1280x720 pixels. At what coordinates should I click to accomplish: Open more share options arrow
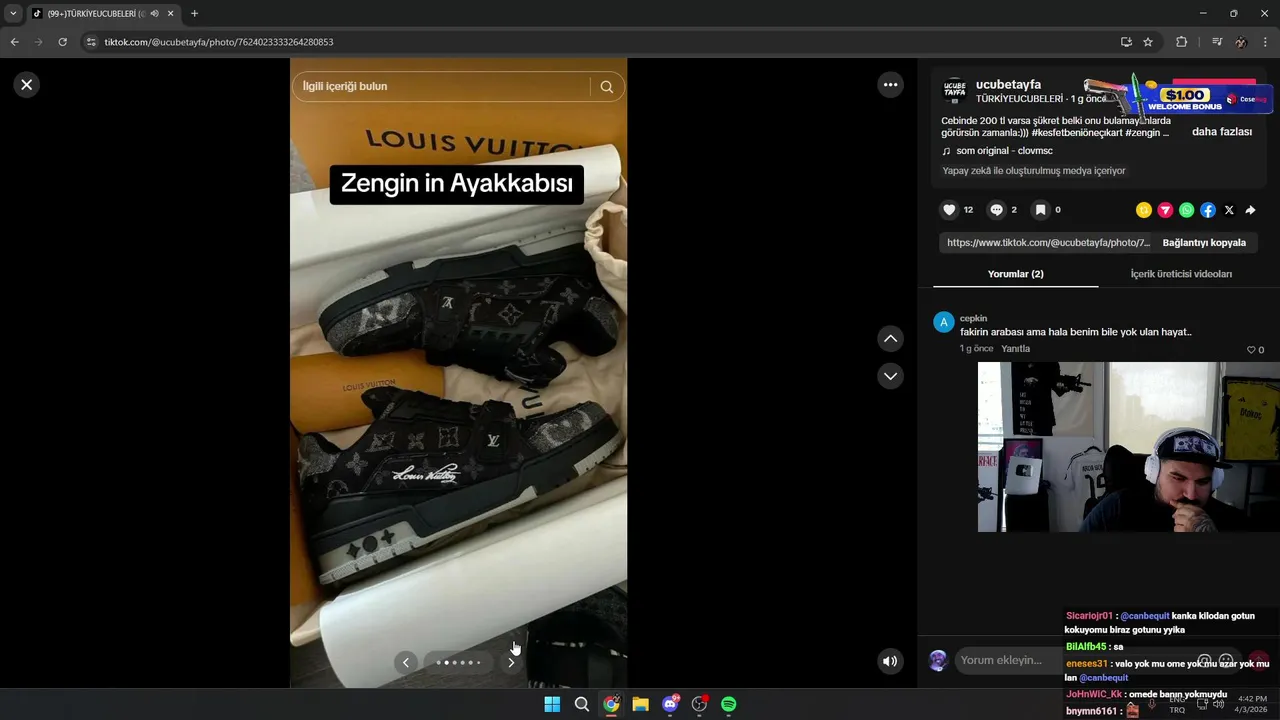pyautogui.click(x=1250, y=210)
